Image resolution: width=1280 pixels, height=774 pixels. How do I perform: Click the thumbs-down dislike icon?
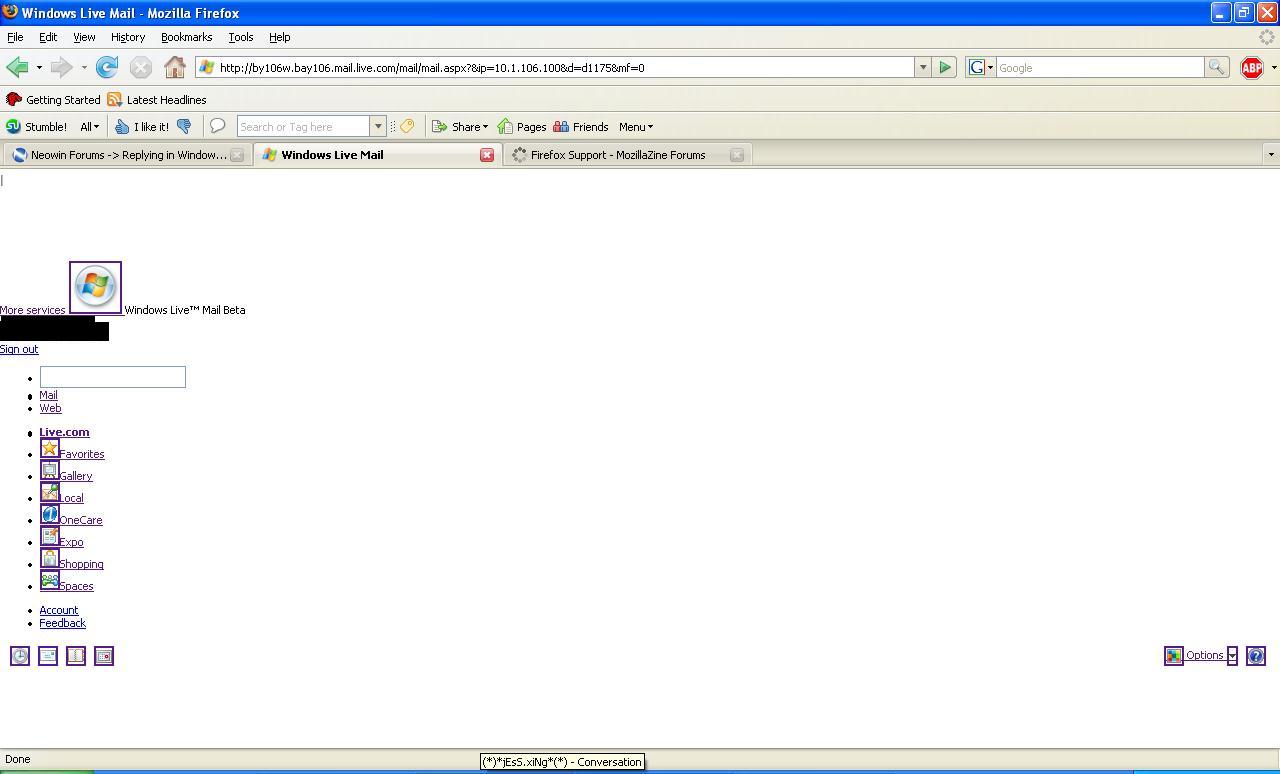click(184, 127)
